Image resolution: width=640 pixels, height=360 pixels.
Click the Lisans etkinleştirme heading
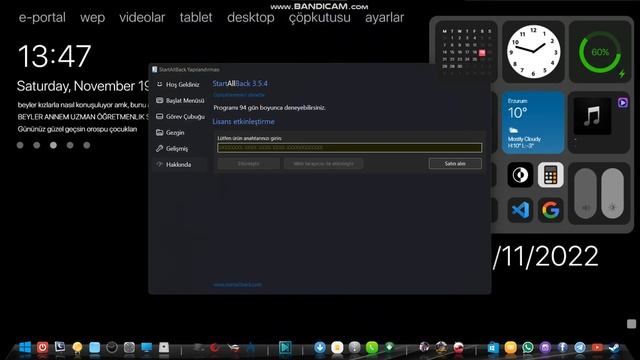point(243,122)
